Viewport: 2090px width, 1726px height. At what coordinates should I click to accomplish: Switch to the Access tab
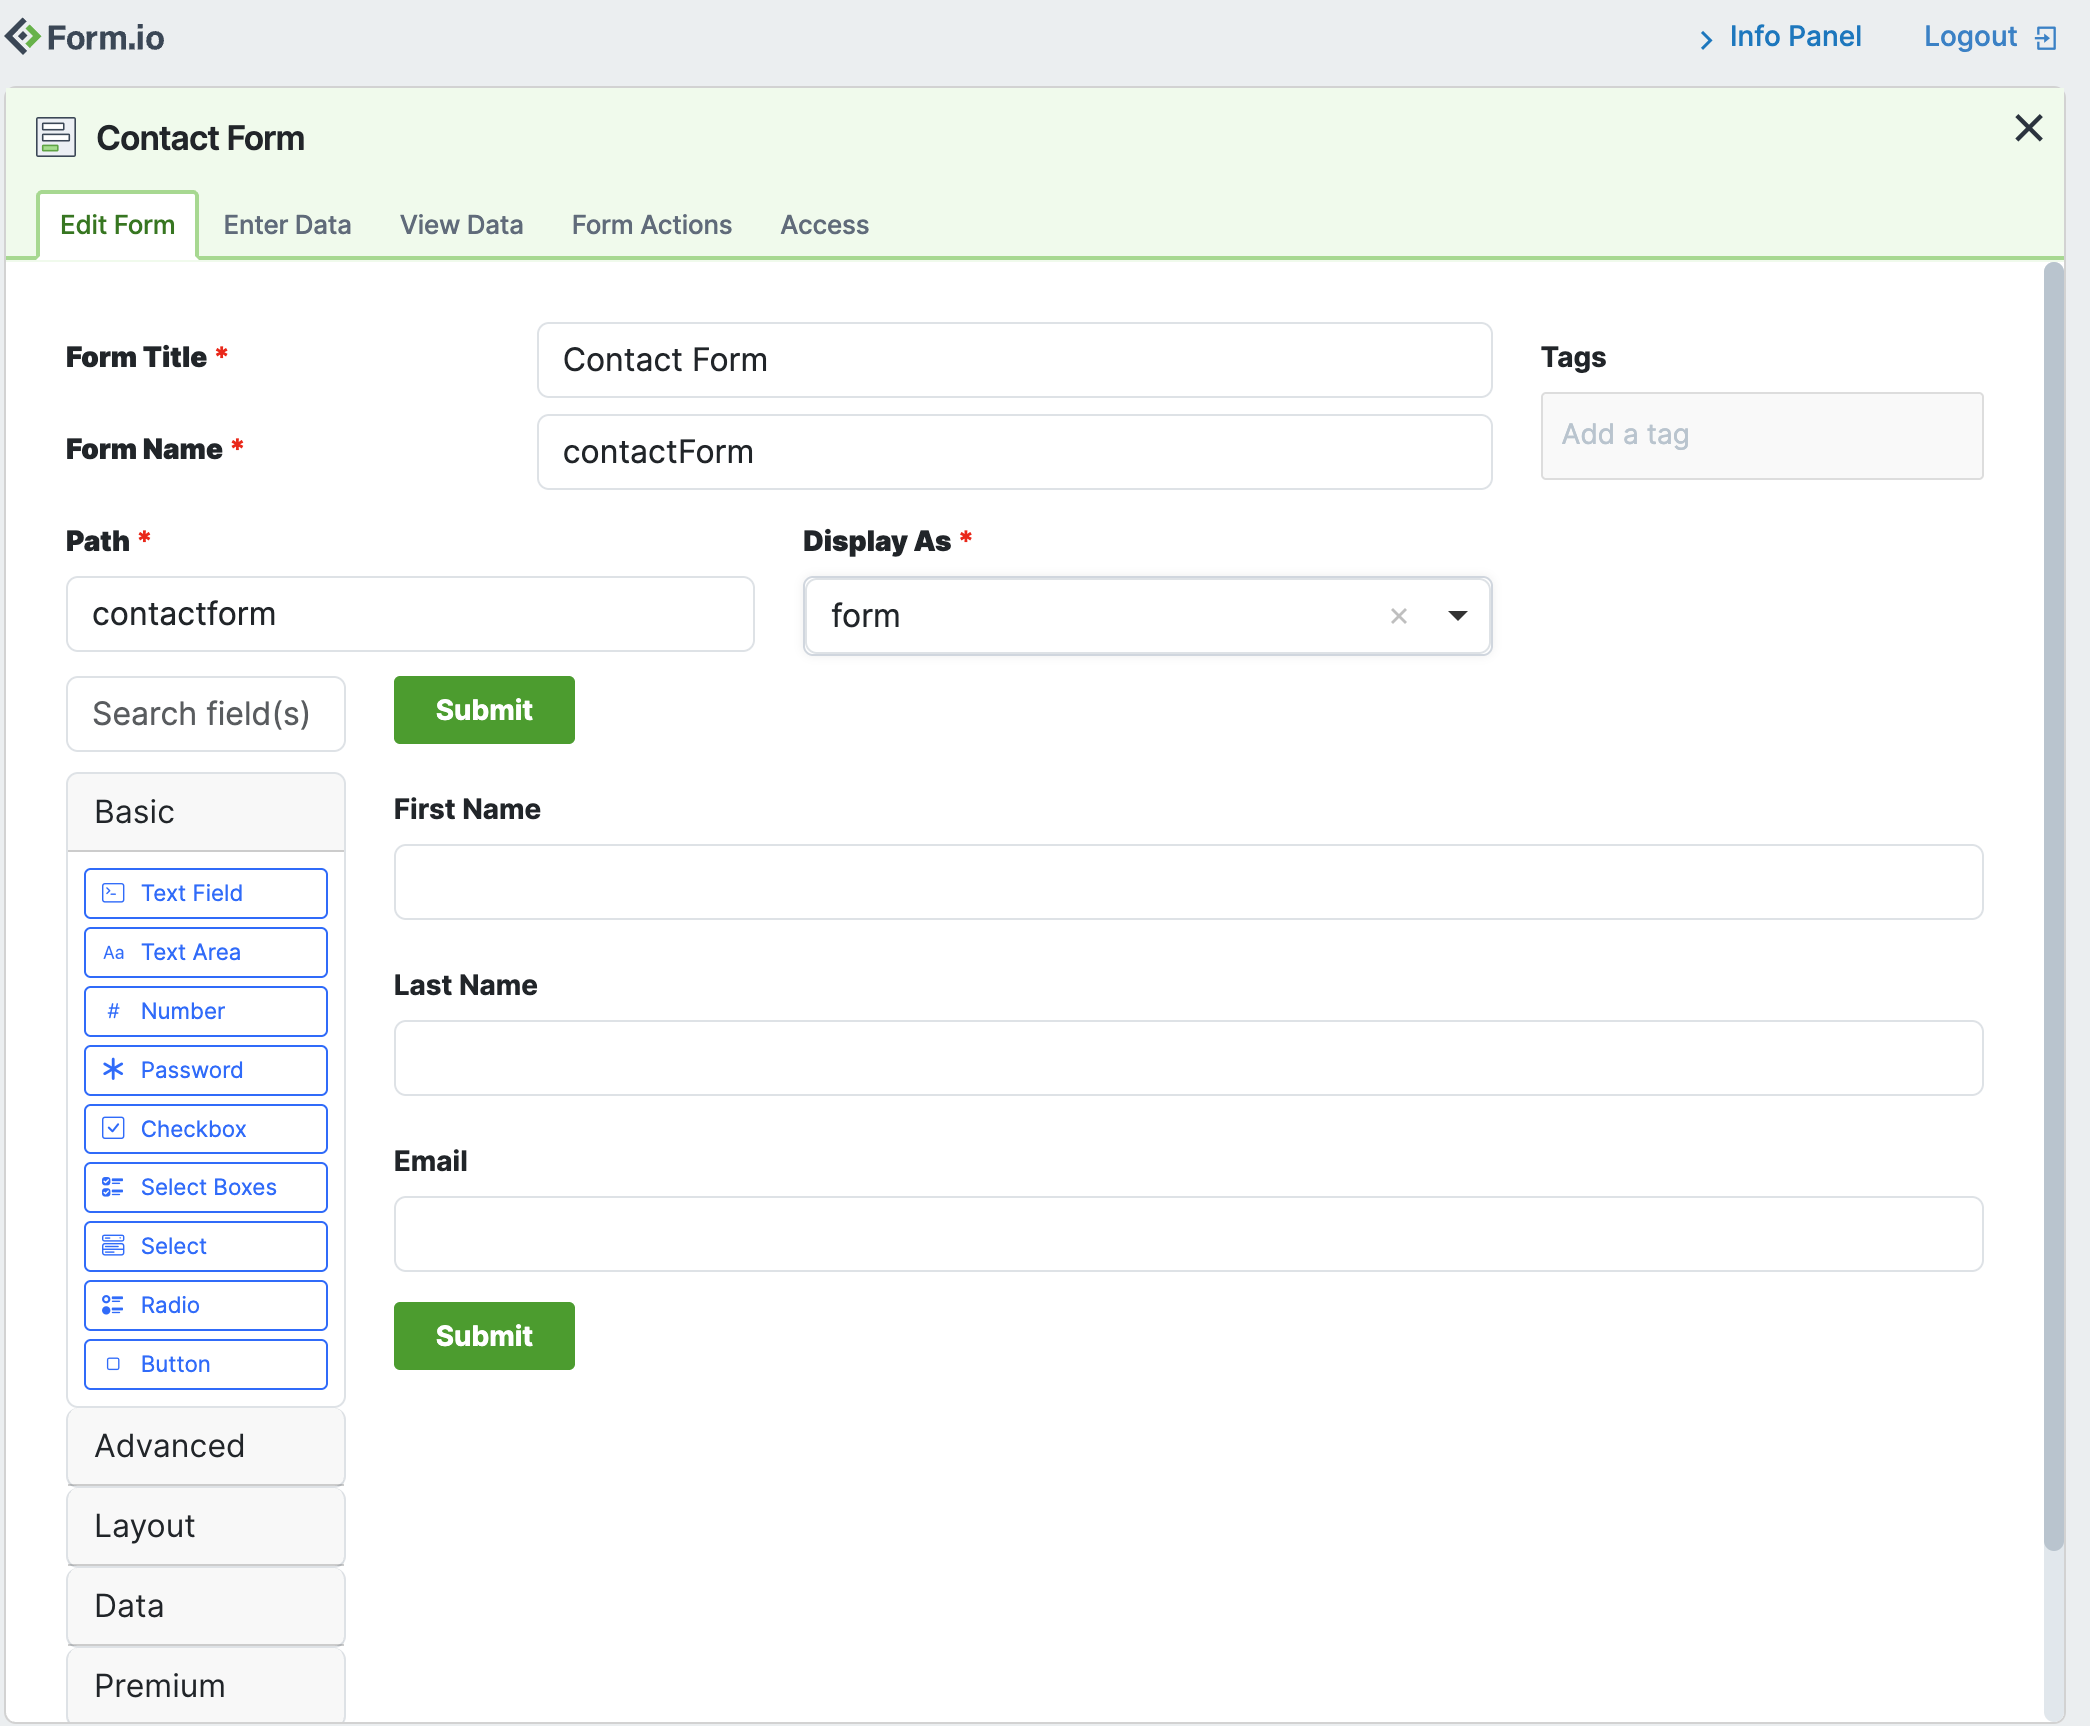(824, 224)
